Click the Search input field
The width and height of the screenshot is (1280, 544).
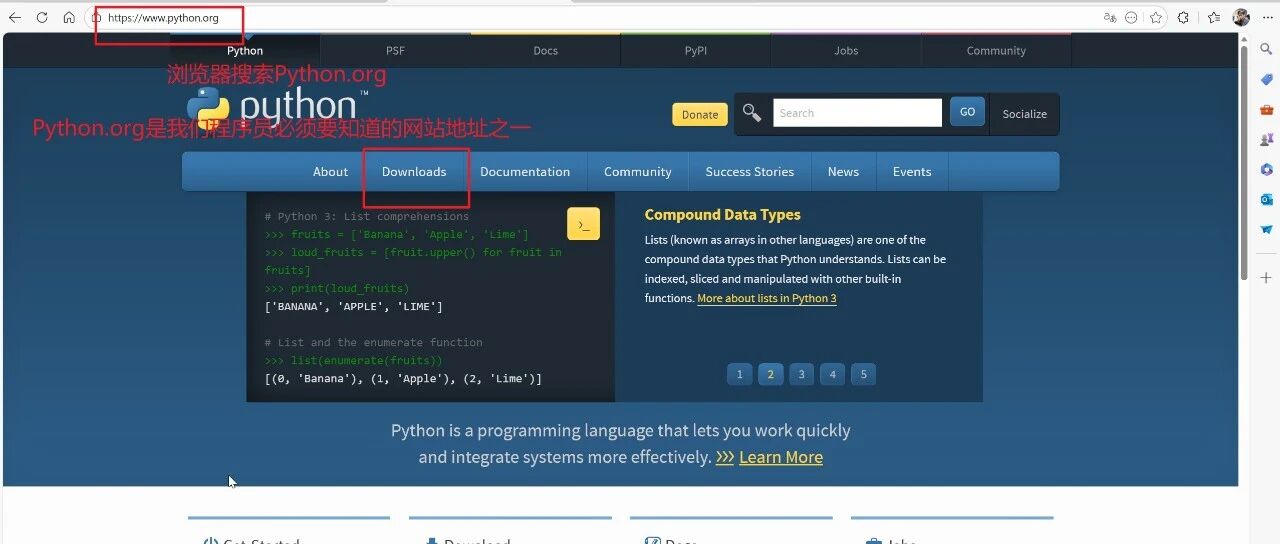click(x=857, y=113)
